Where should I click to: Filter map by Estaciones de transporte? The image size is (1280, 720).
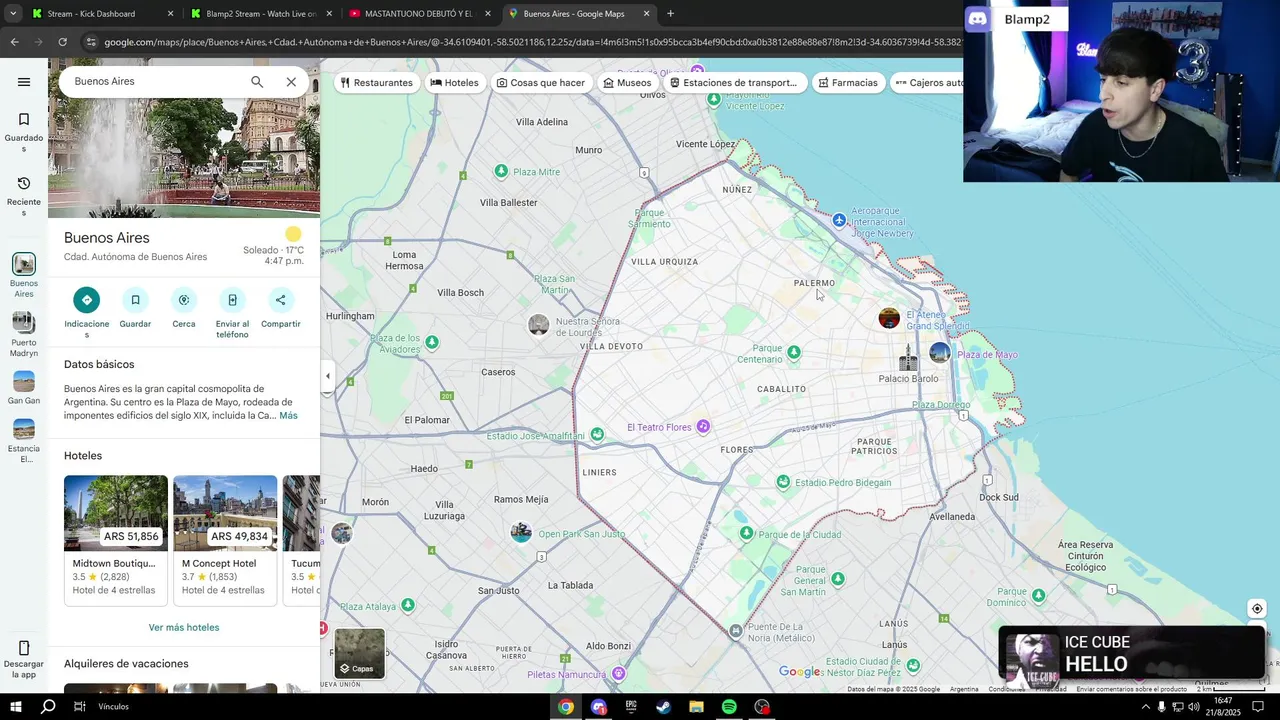click(x=734, y=83)
